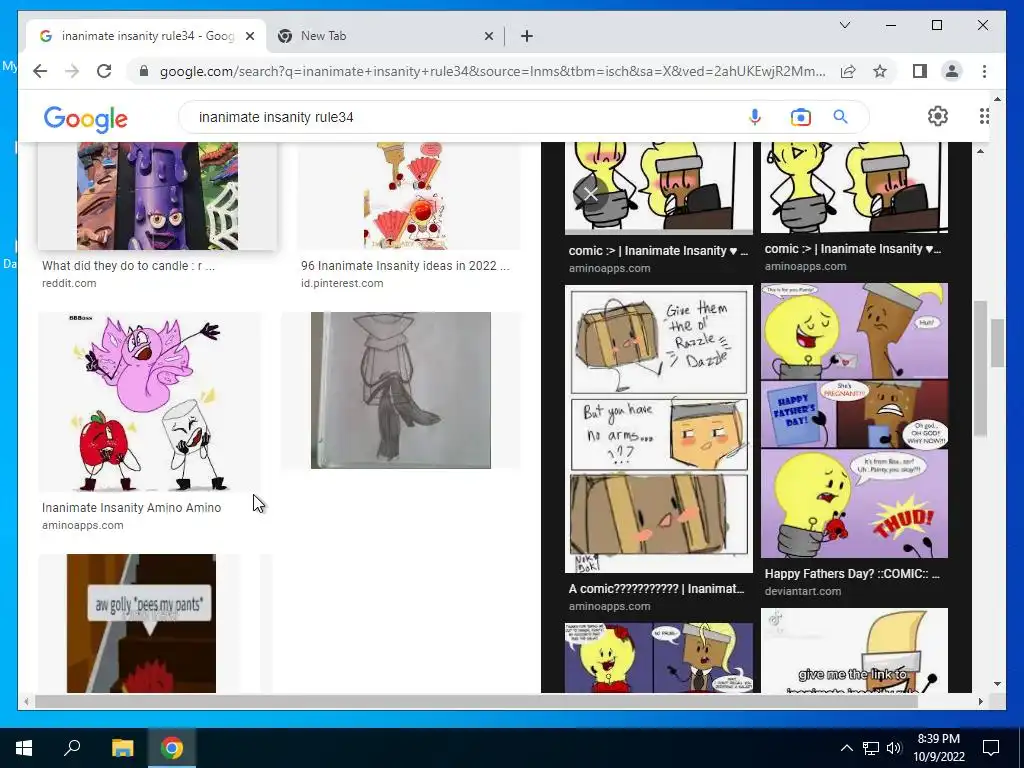Open 'Happy Fathers Day? ::COMIC::' link
Viewport: 1024px width, 768px height.
(x=852, y=574)
